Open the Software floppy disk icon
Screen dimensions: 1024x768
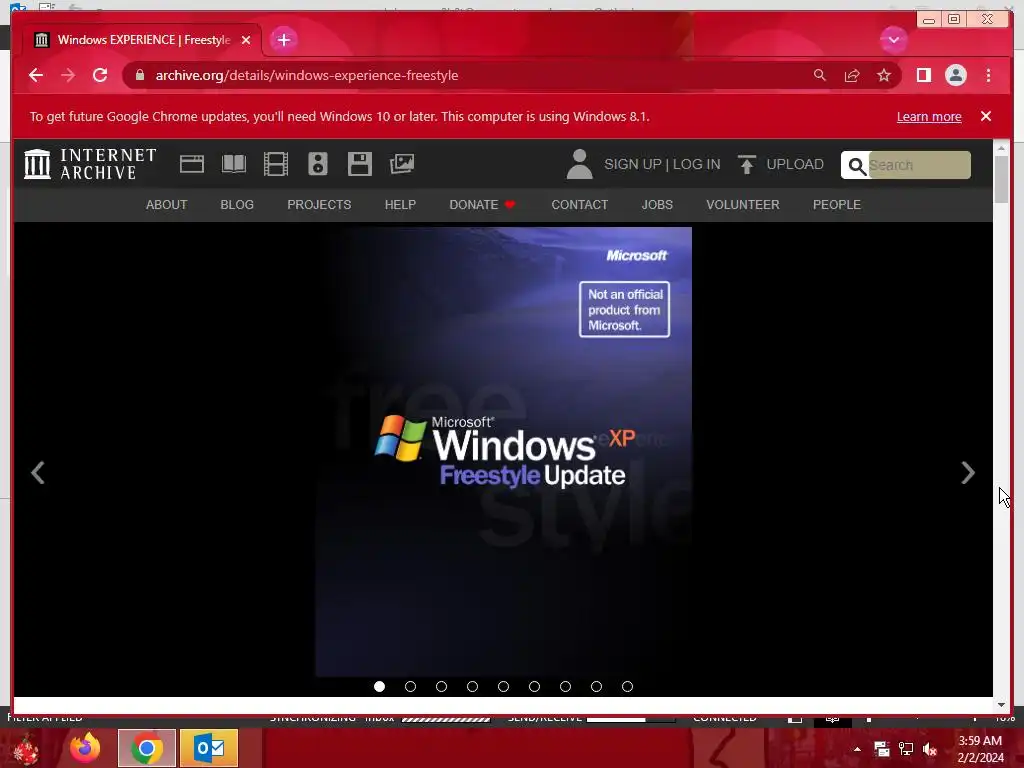tap(360, 164)
